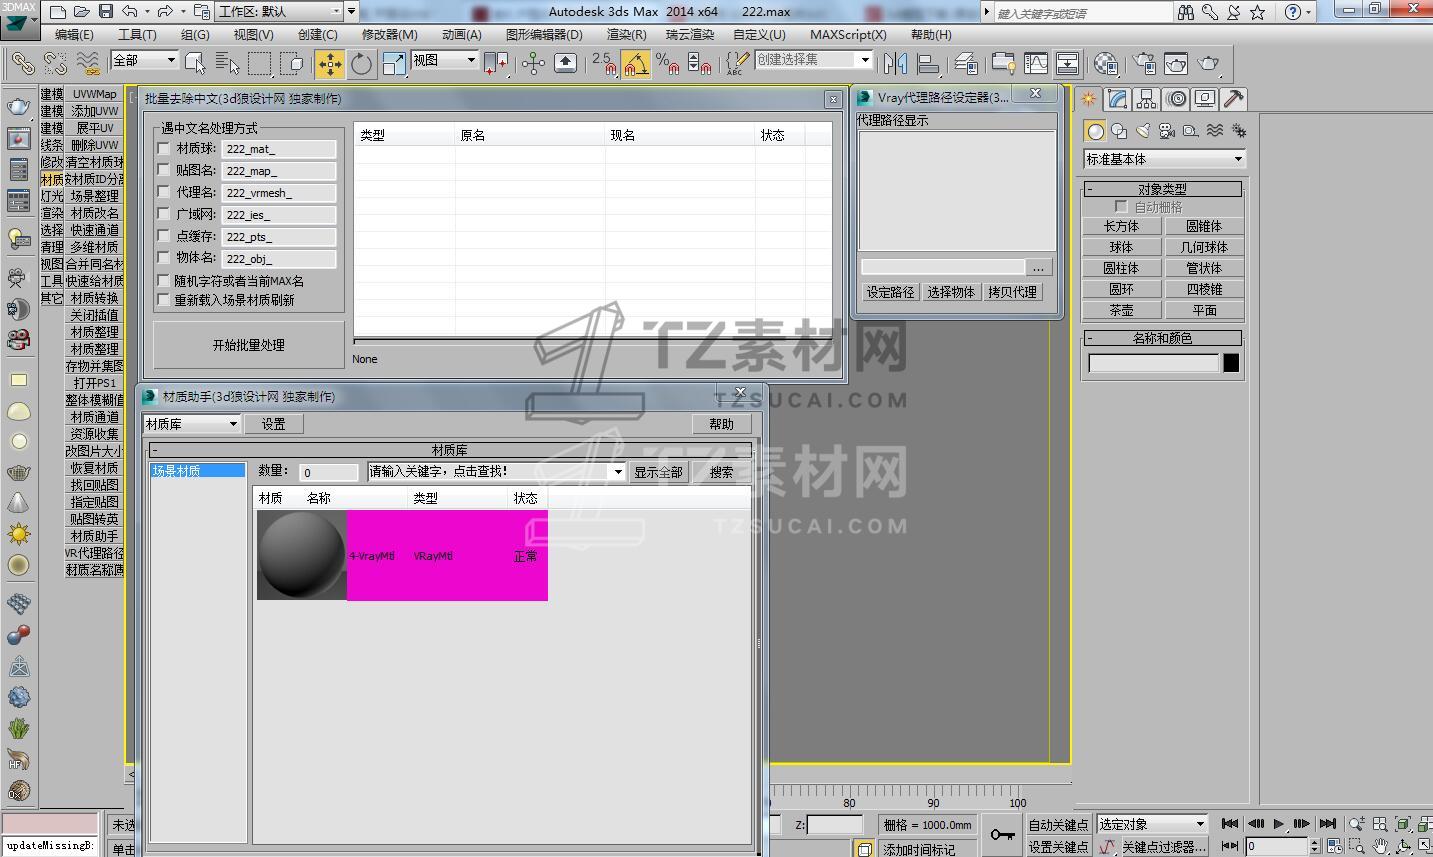Toggle the 自动栅格 checkbox

point(1121,207)
